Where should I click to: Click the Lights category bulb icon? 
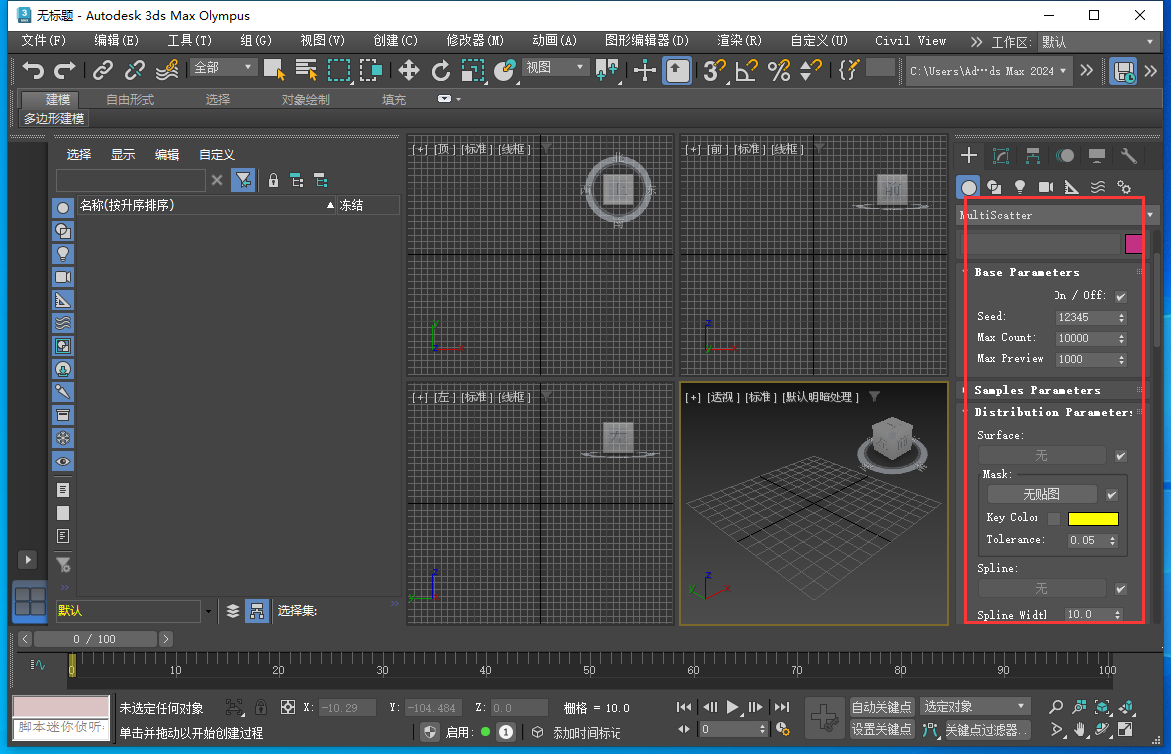(1018, 186)
